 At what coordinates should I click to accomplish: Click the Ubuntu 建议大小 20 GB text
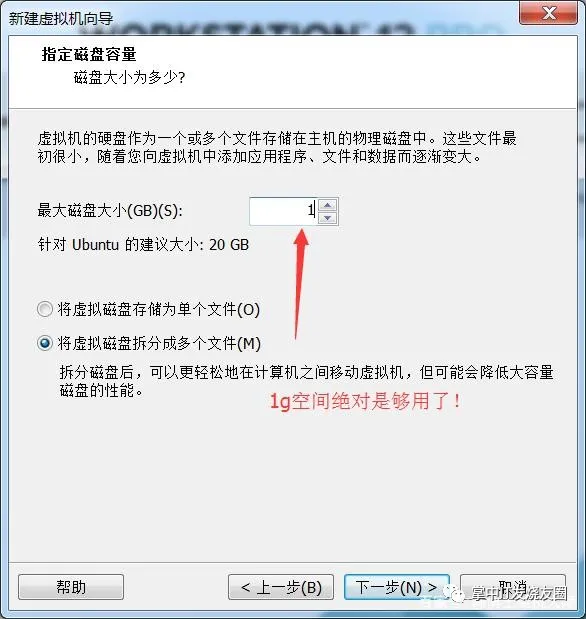pyautogui.click(x=143, y=245)
